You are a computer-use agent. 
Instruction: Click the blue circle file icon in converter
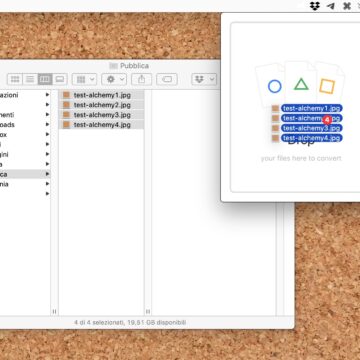pos(274,87)
